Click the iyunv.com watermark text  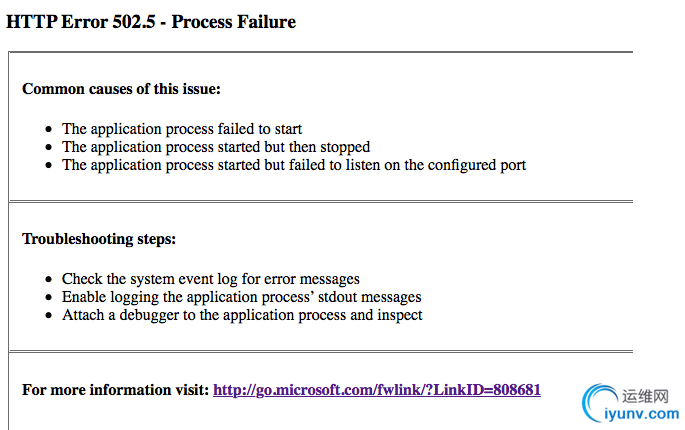point(642,413)
